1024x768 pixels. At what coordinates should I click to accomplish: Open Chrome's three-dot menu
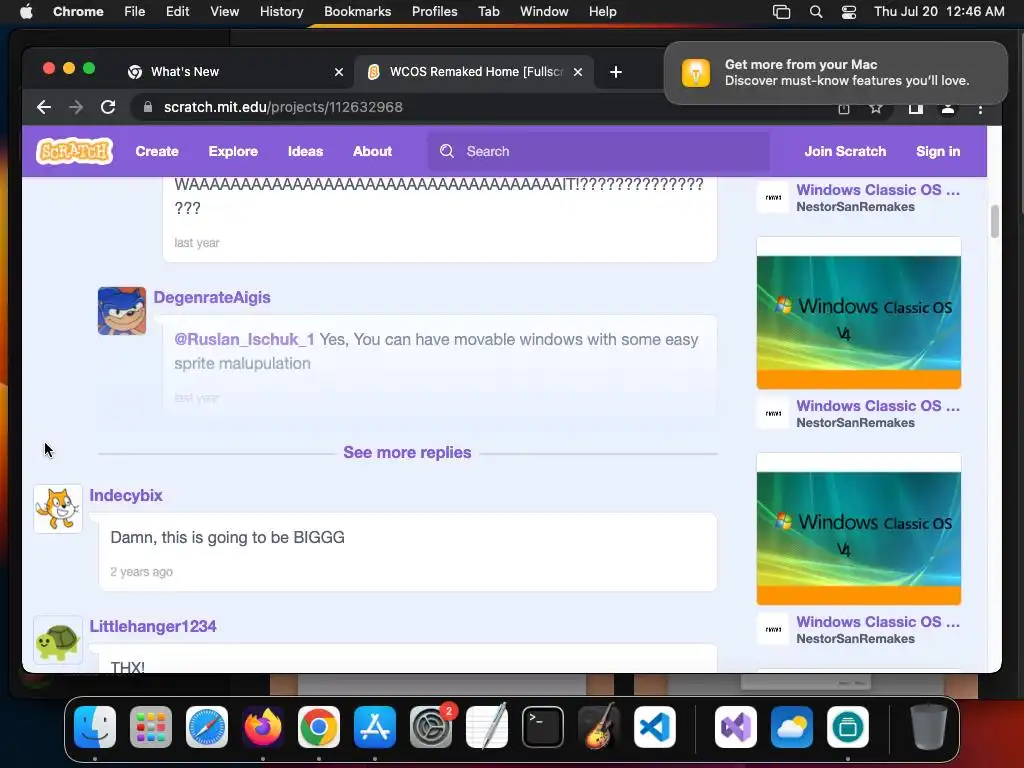point(980,109)
